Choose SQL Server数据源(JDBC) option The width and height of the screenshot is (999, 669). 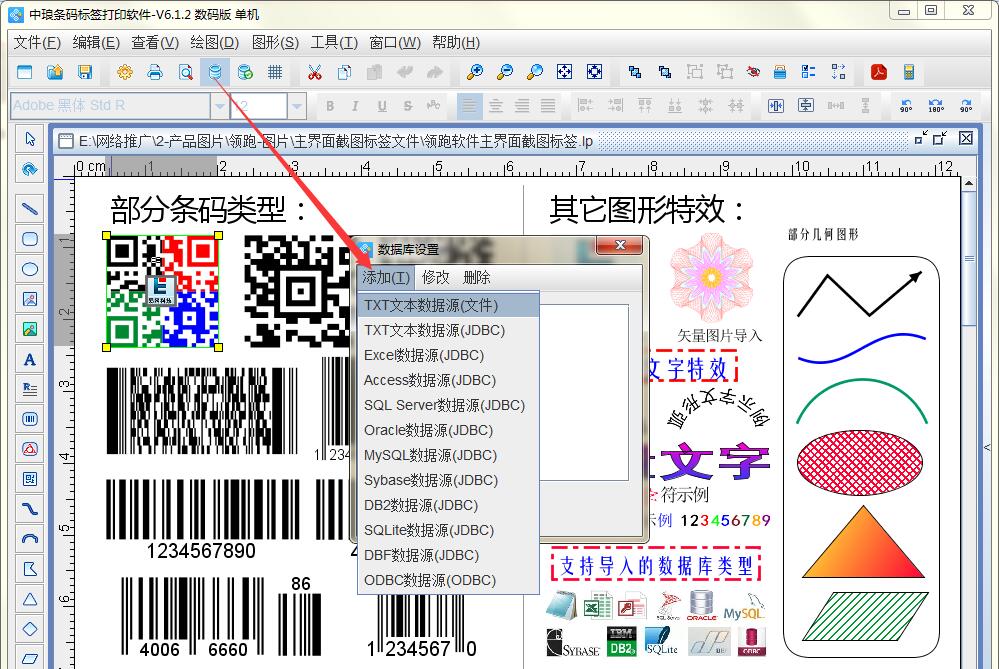pyautogui.click(x=449, y=405)
